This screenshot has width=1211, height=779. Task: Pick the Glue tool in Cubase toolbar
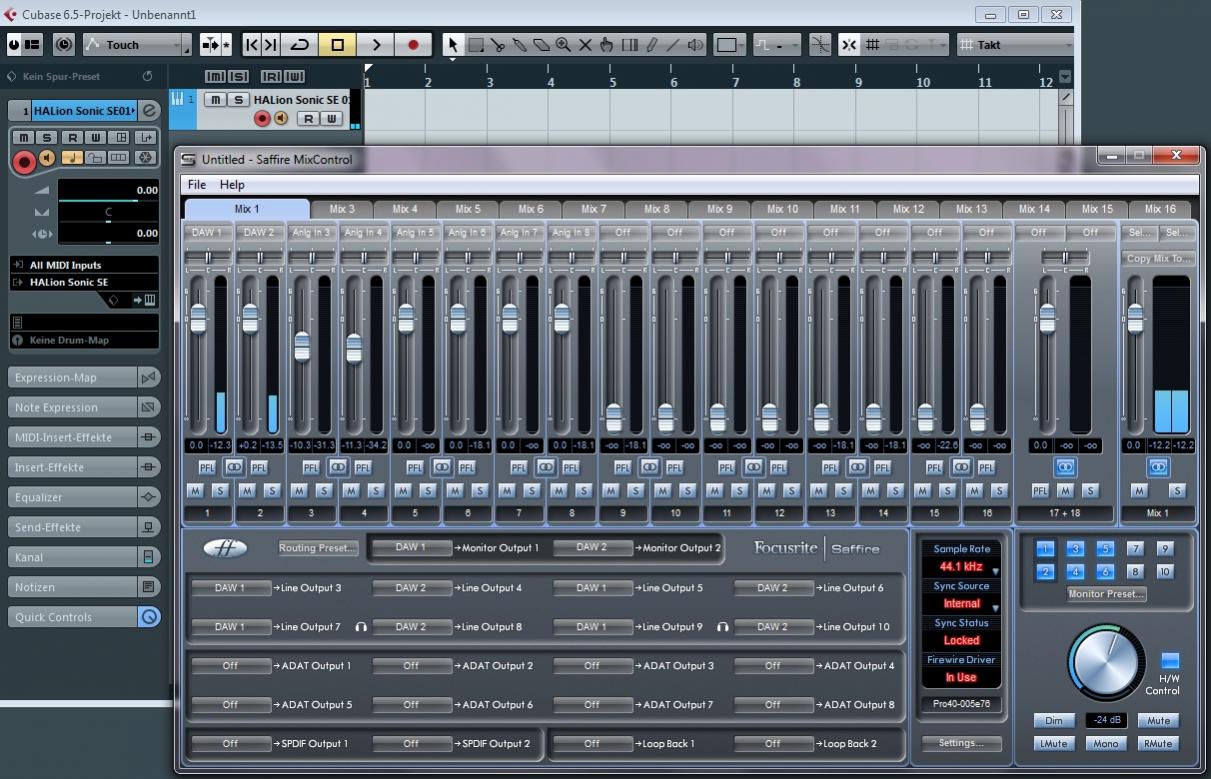519,45
